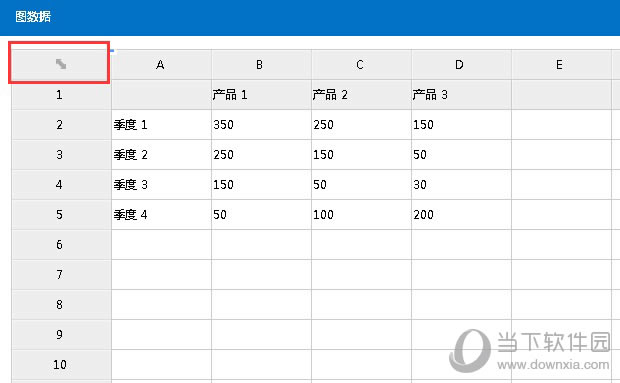Click empty cell A6
The image size is (620, 383).
161,245
